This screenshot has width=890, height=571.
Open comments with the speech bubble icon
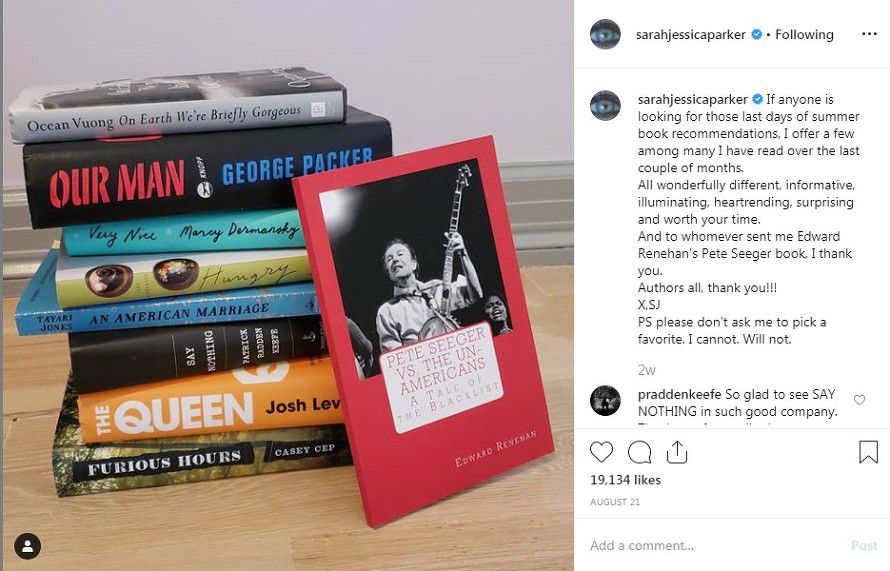(x=640, y=452)
